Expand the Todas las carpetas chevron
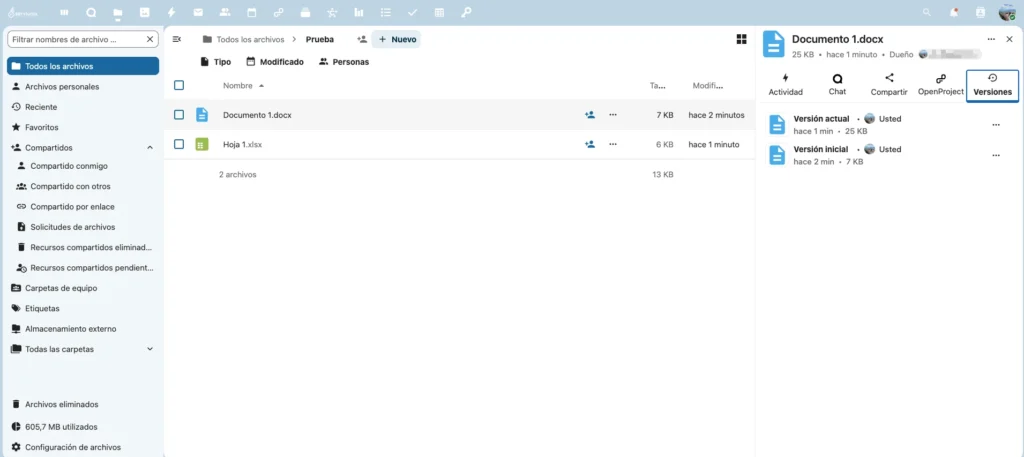 click(x=150, y=349)
